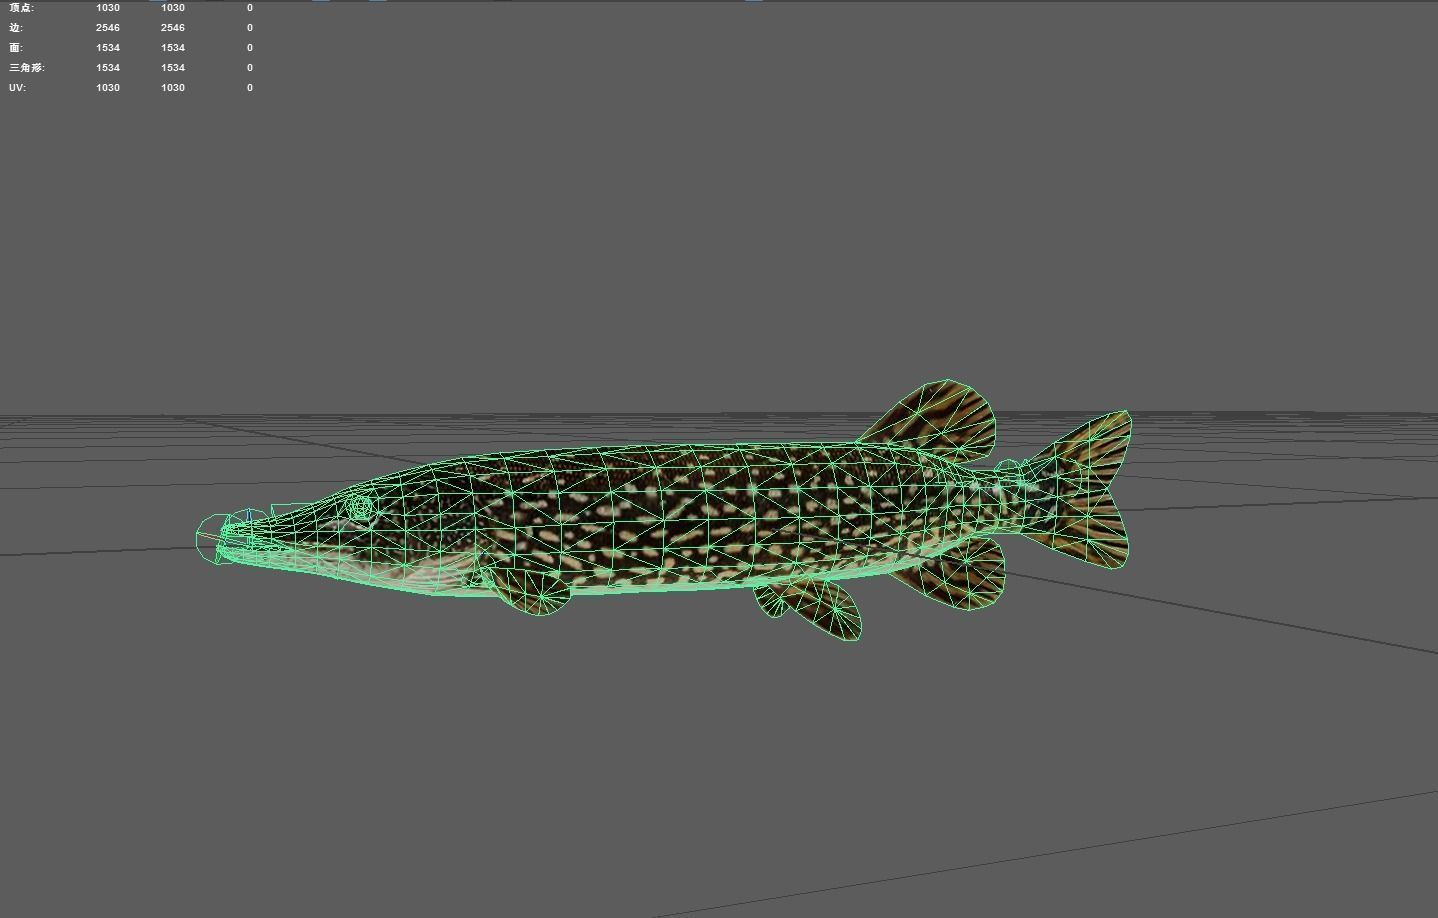
Task: Click the 0 value in the 边 row
Action: coord(250,28)
